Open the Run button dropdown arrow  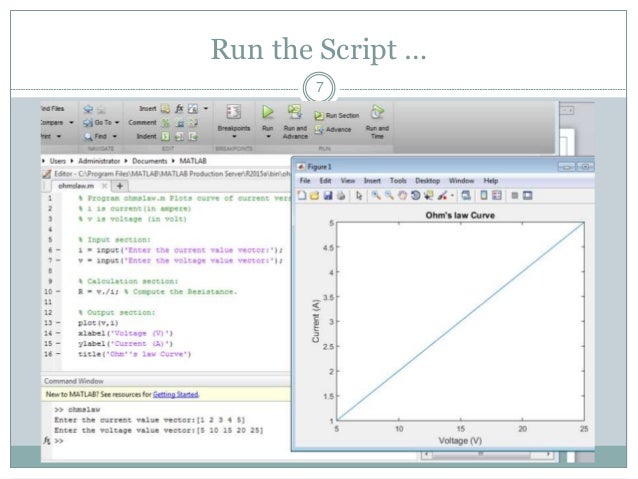click(268, 137)
